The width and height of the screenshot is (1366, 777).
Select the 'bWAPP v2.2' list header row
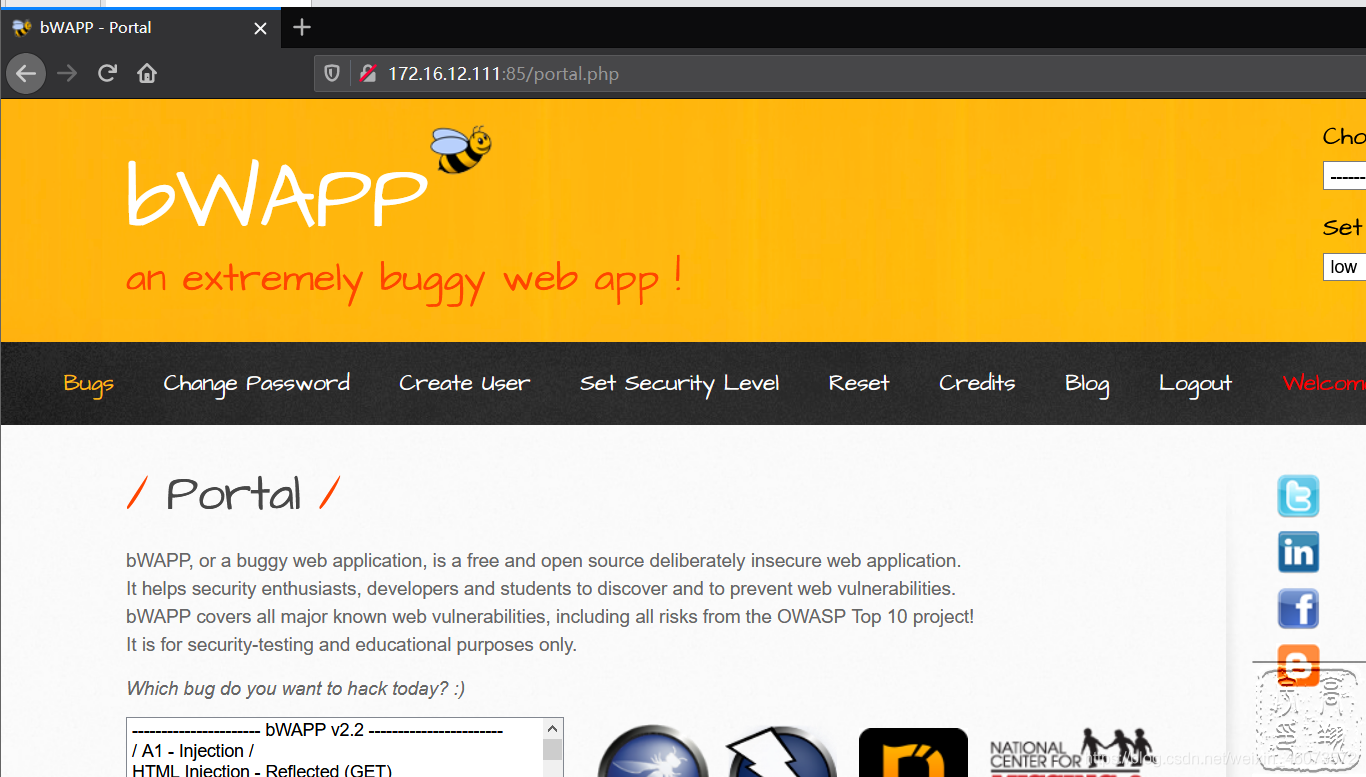pyautogui.click(x=336, y=730)
